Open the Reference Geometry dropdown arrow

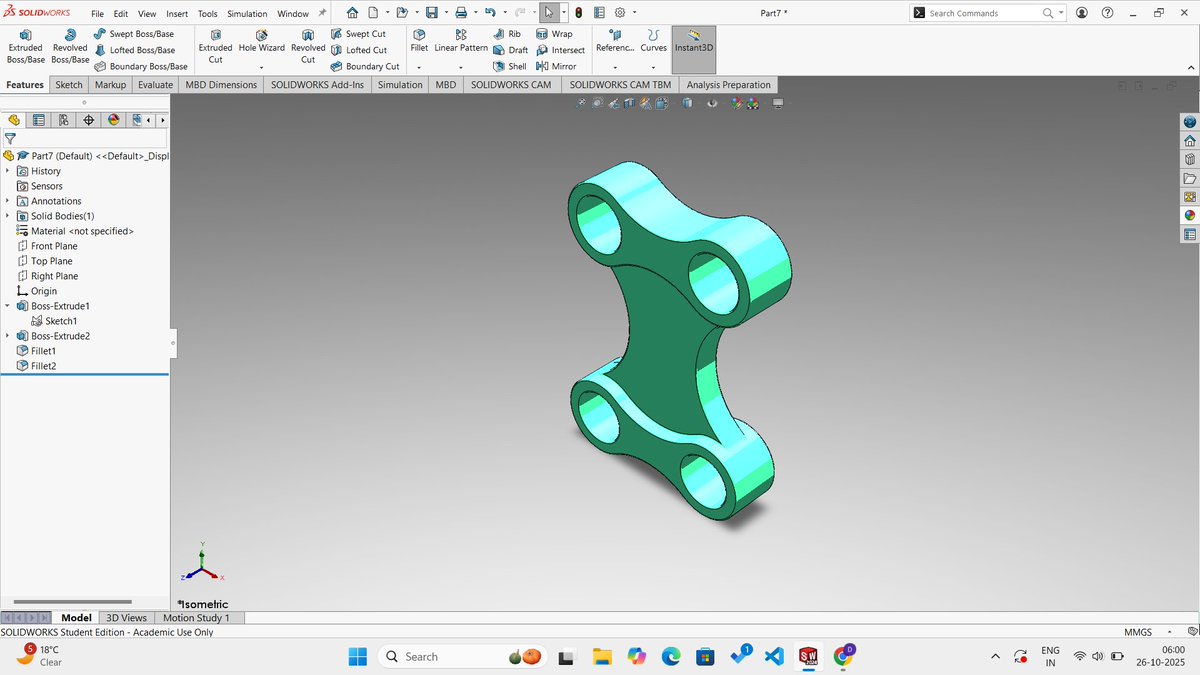[613, 67]
